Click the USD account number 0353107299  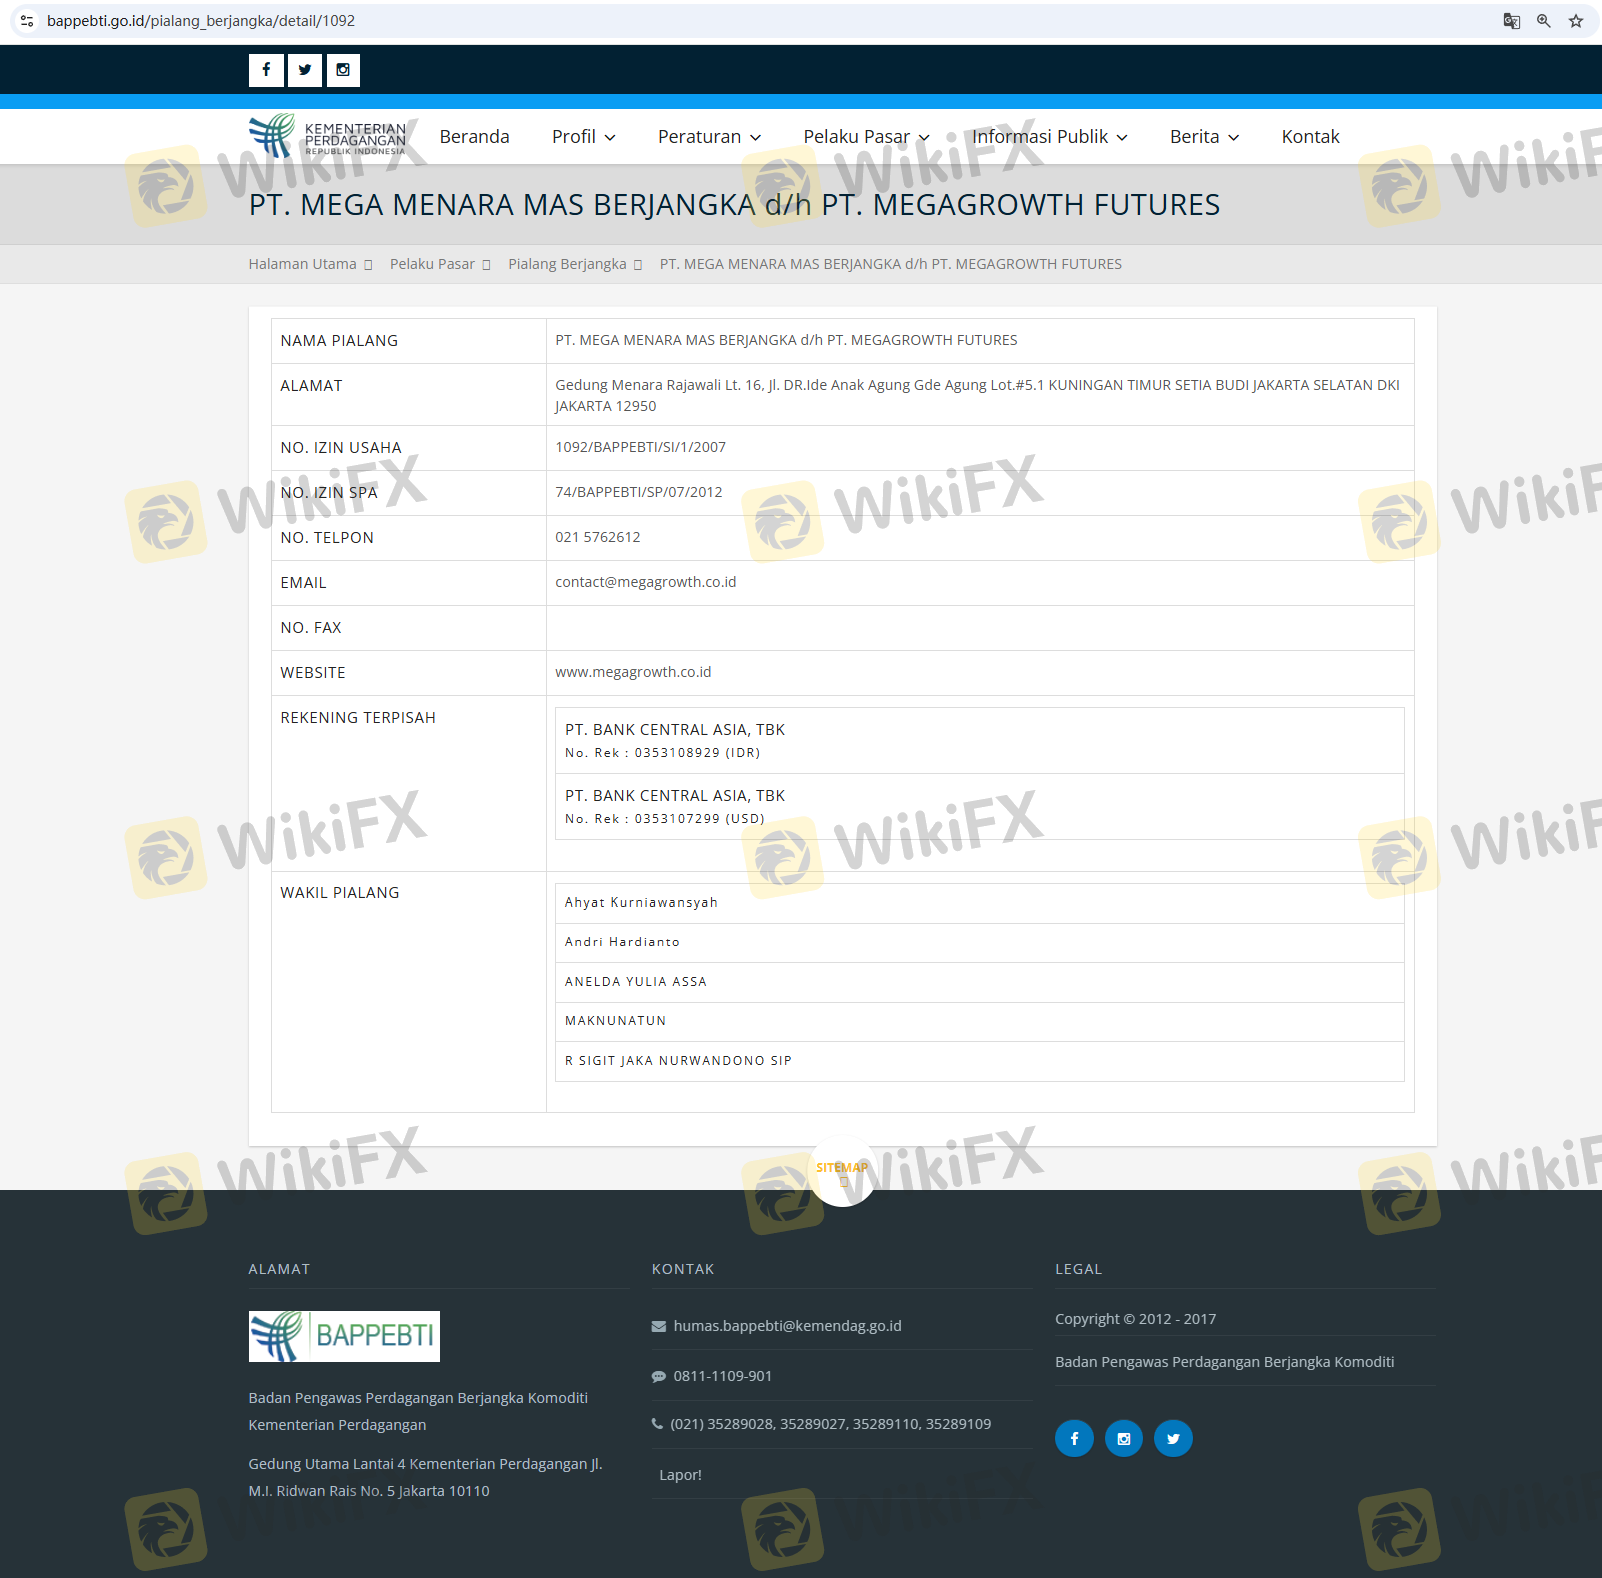tap(677, 819)
